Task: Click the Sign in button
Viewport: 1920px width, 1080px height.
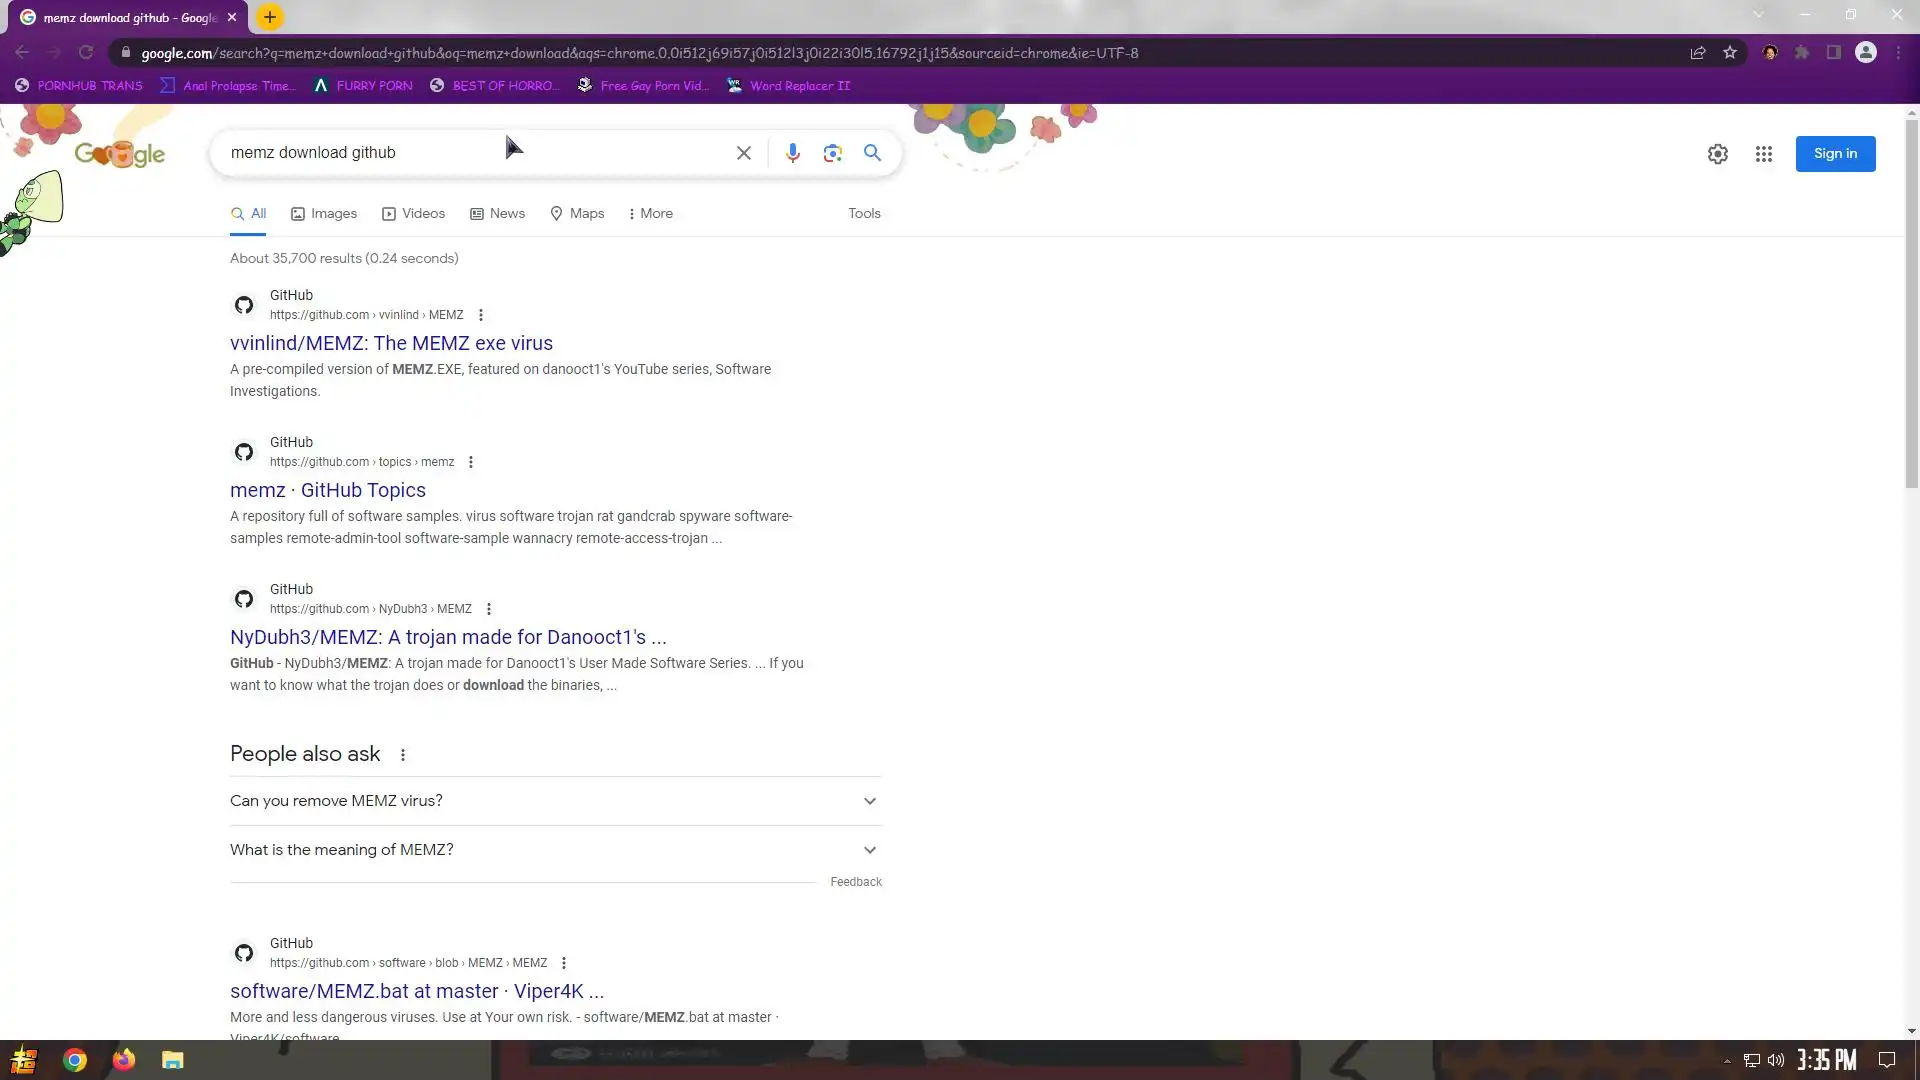Action: click(x=1834, y=154)
